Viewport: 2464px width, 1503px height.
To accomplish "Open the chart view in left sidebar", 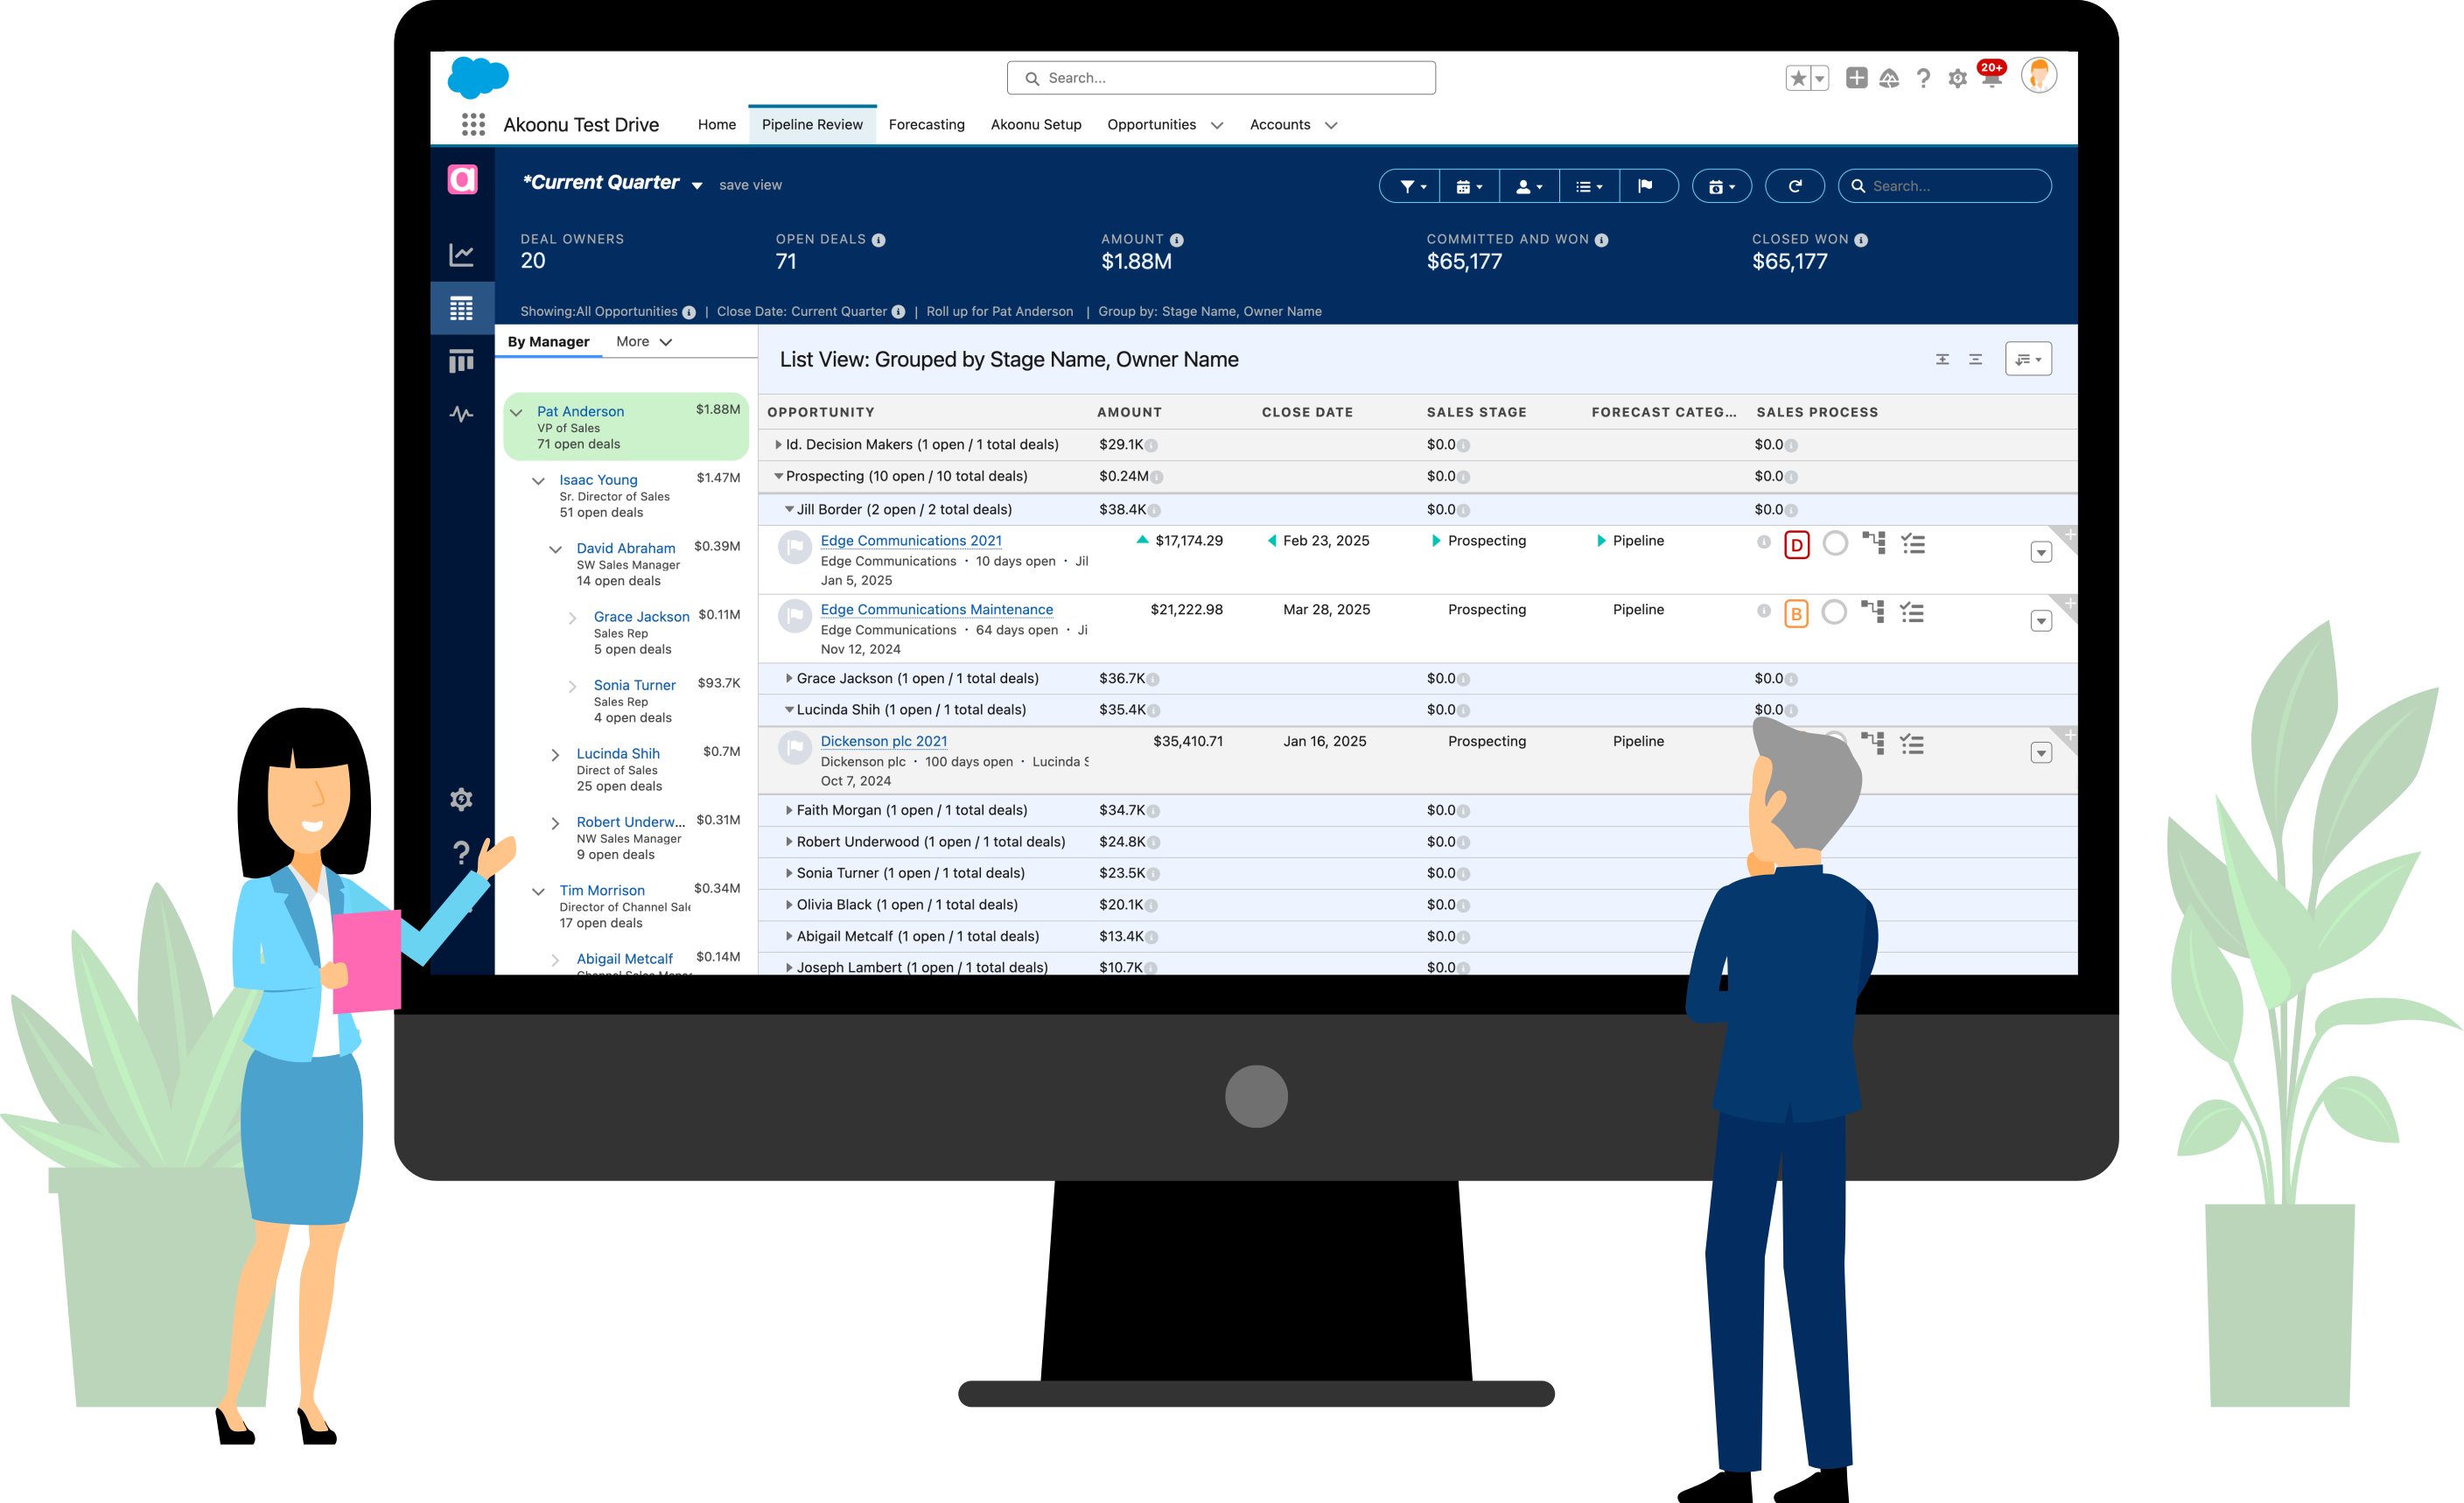I will tap(461, 254).
